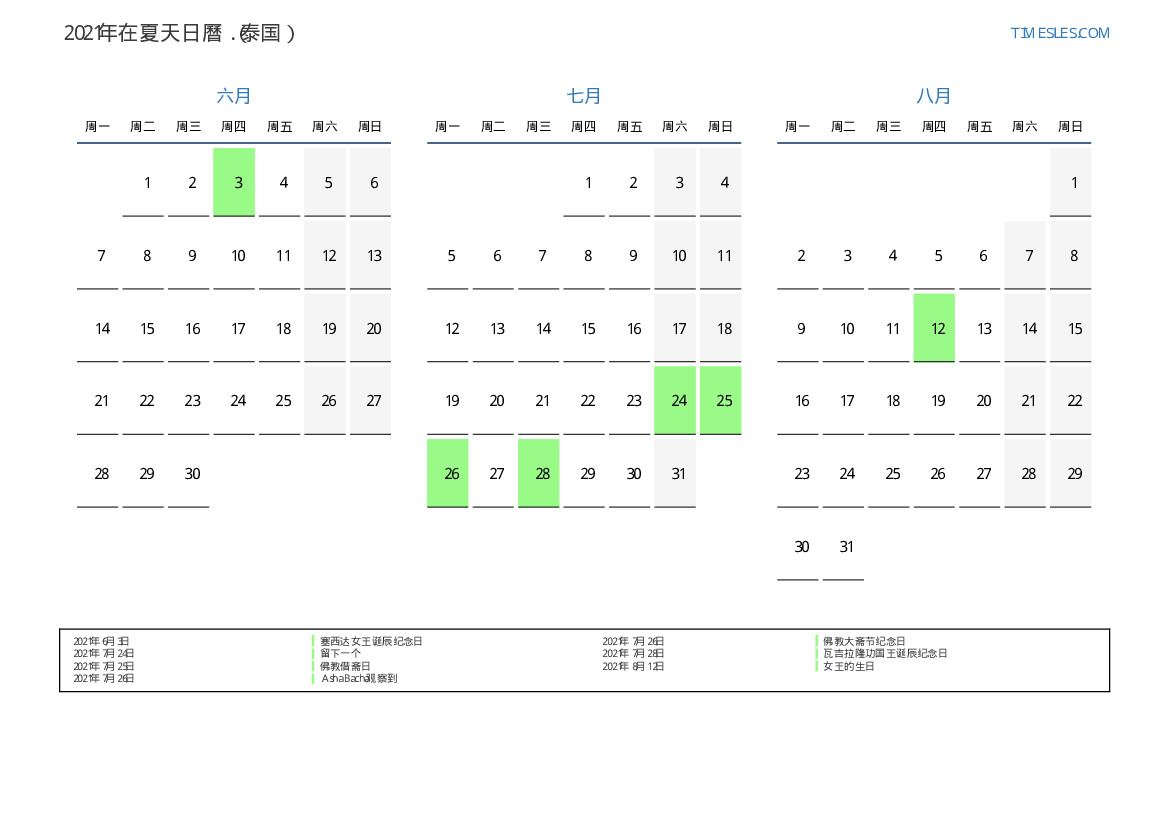Click the 瓦吉拉隆功国王诞辰纪念日 legend entry
This screenshot has width=1169, height=827.
(x=885, y=653)
